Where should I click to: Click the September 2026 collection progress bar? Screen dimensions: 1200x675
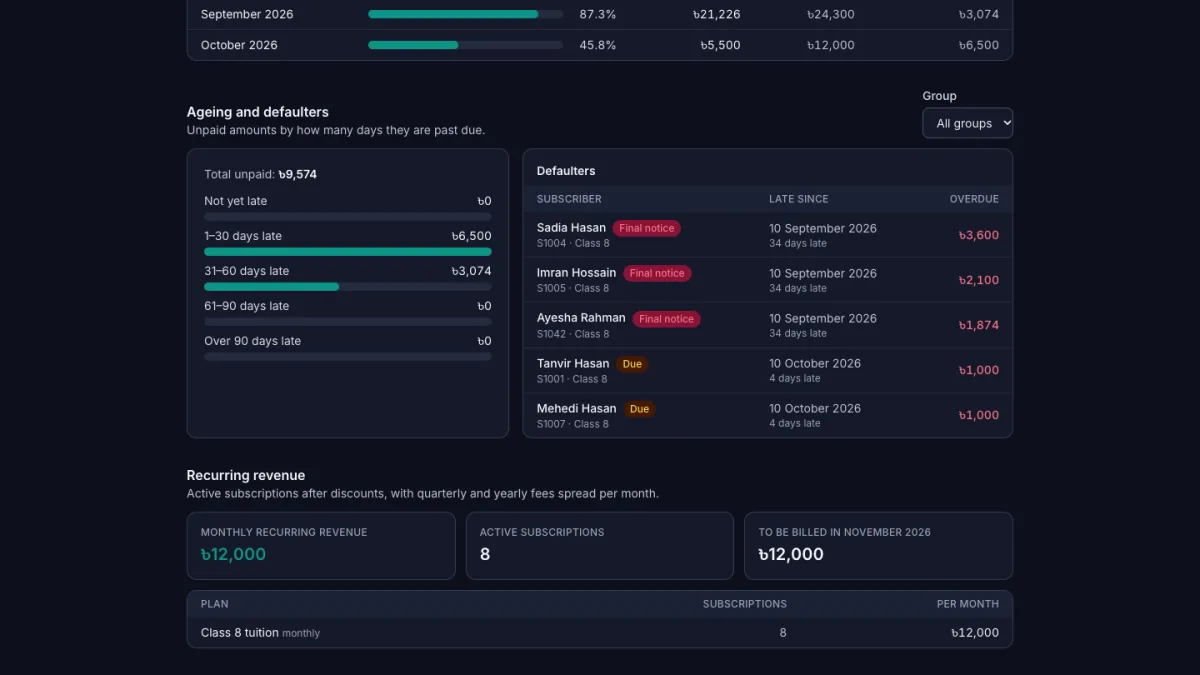coord(465,15)
